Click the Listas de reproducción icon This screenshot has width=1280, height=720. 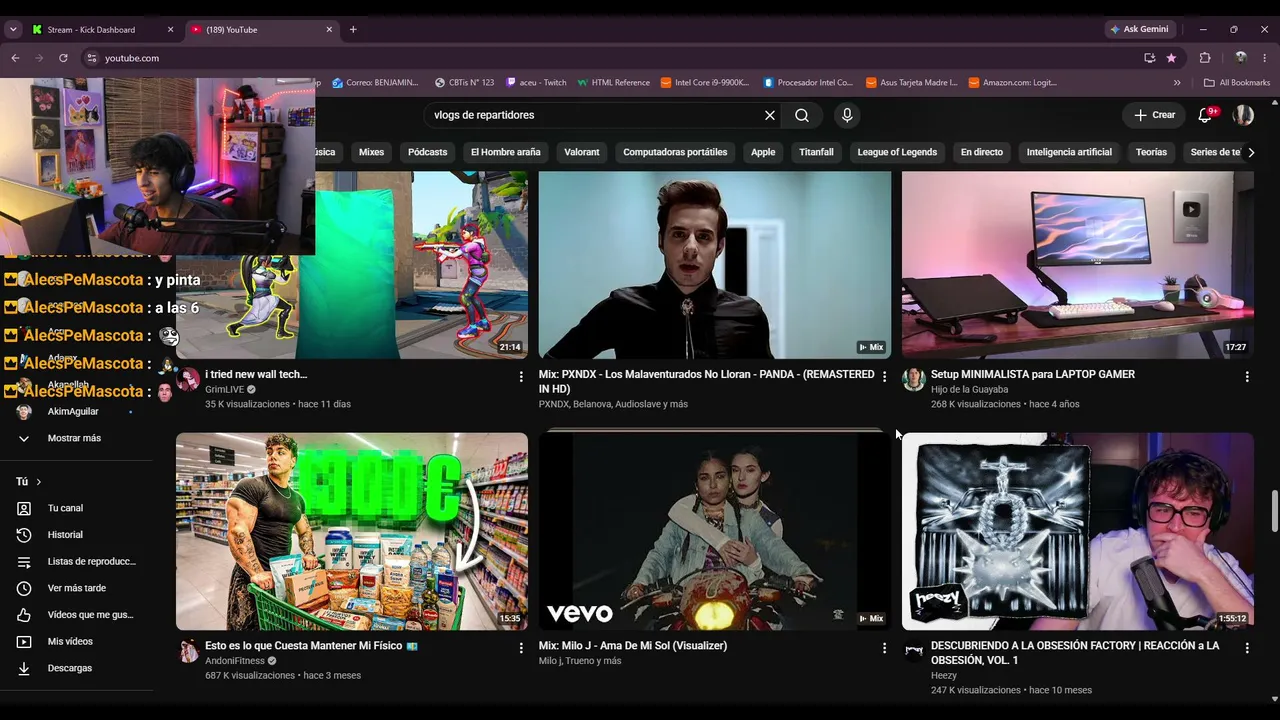[x=24, y=562]
